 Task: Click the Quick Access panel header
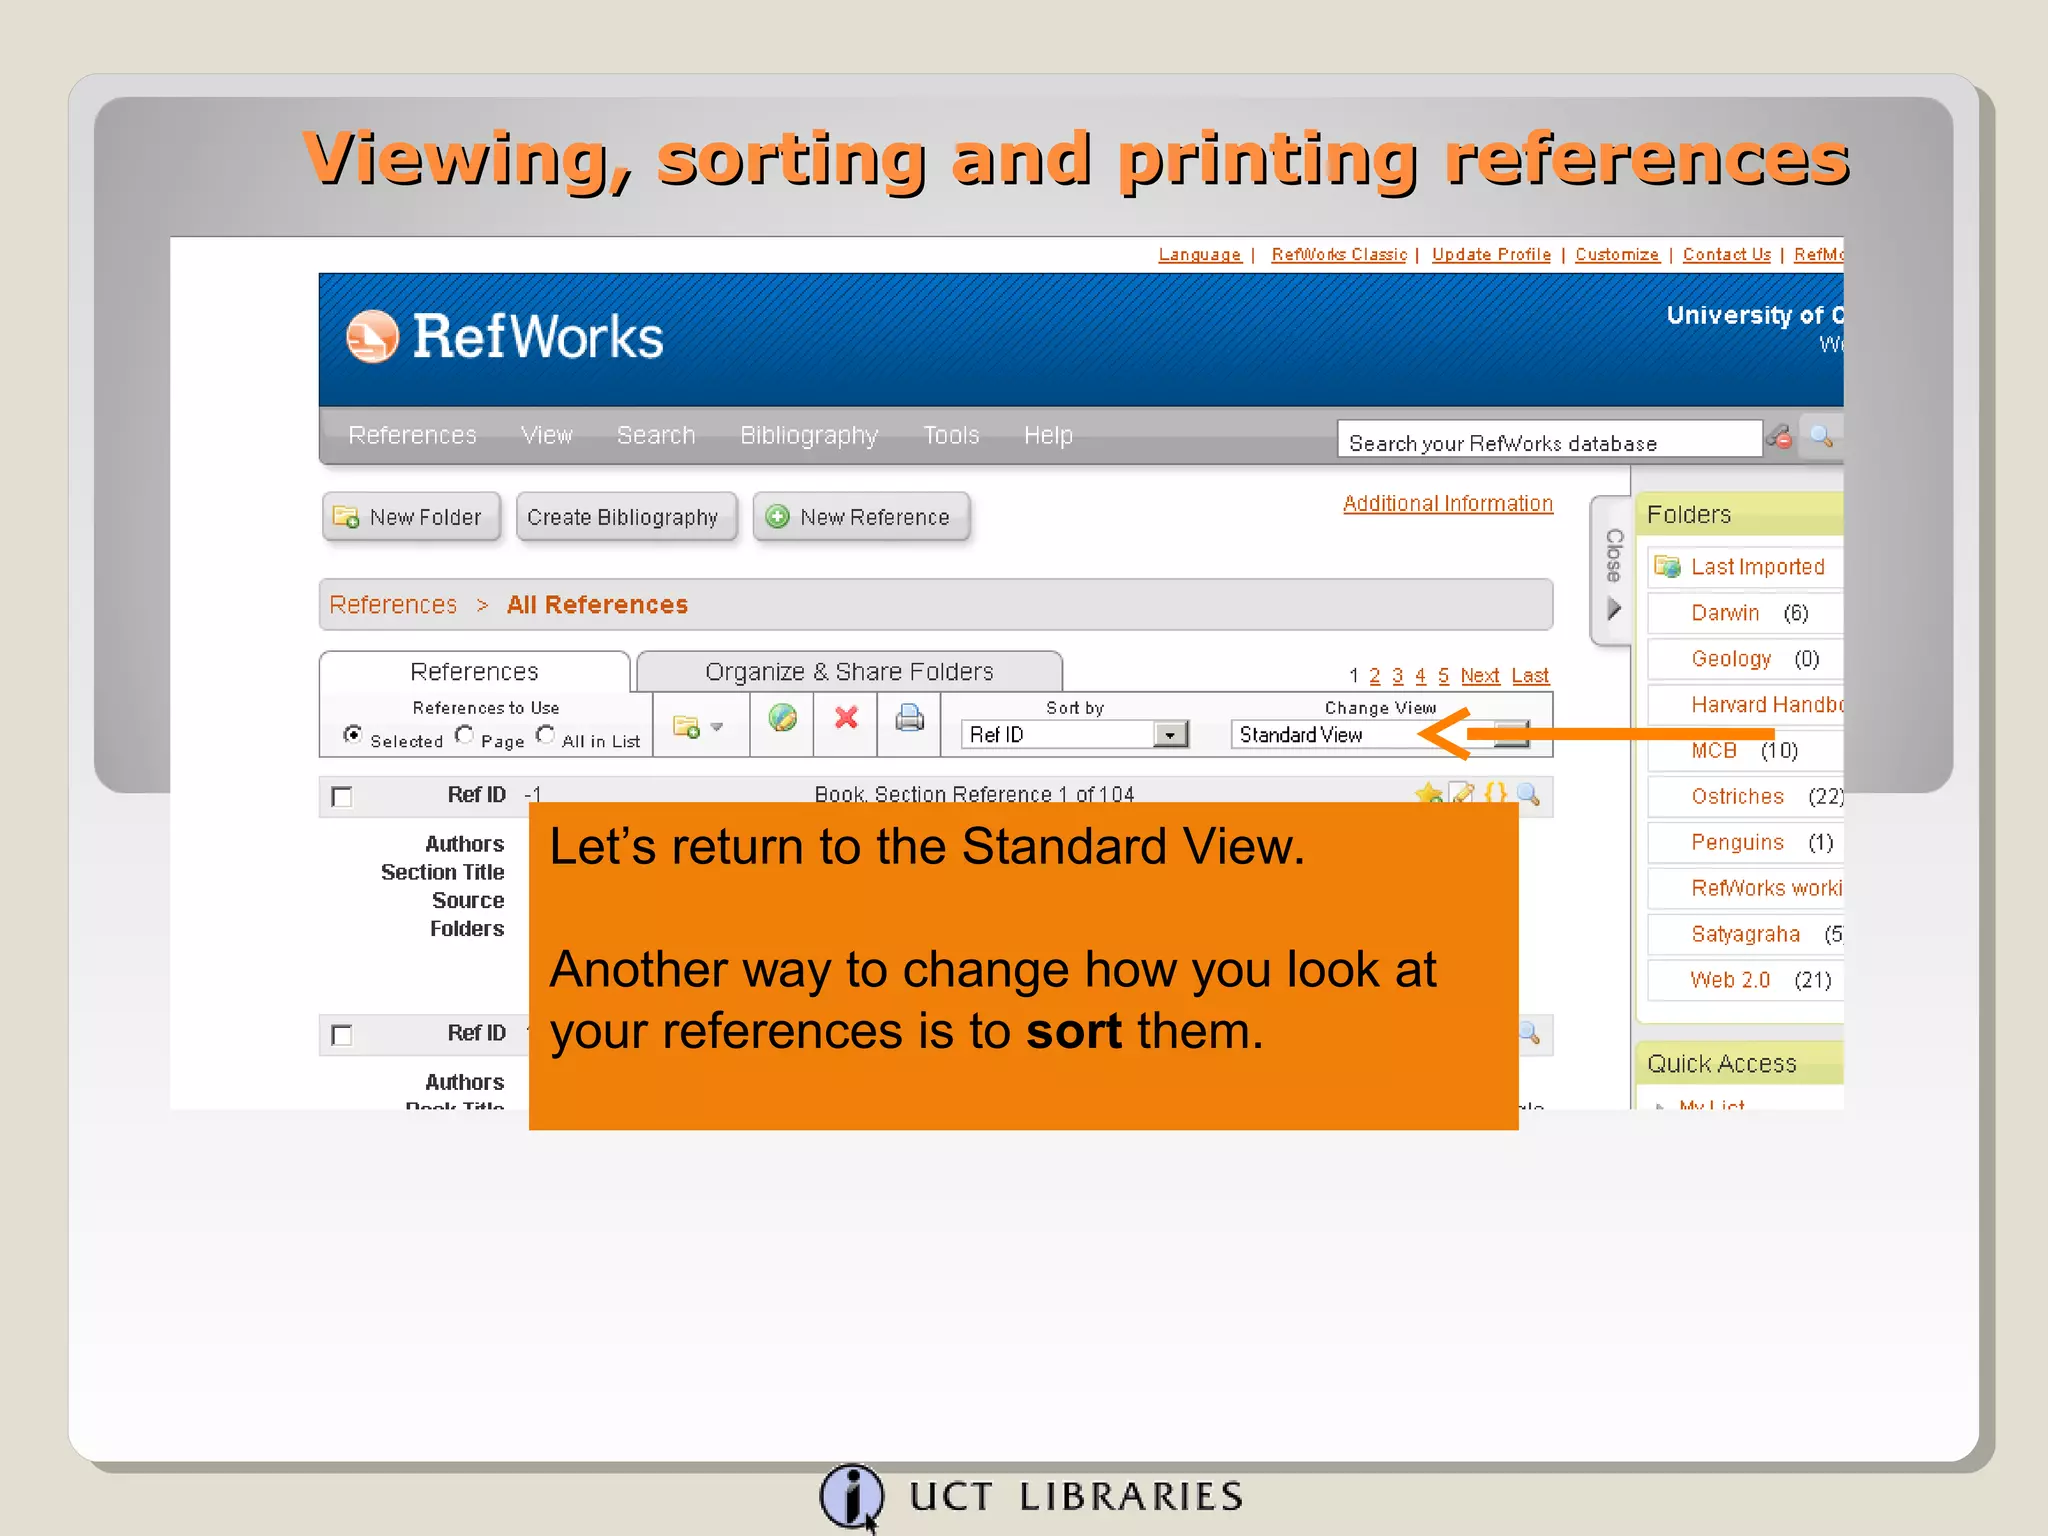(x=1740, y=1064)
